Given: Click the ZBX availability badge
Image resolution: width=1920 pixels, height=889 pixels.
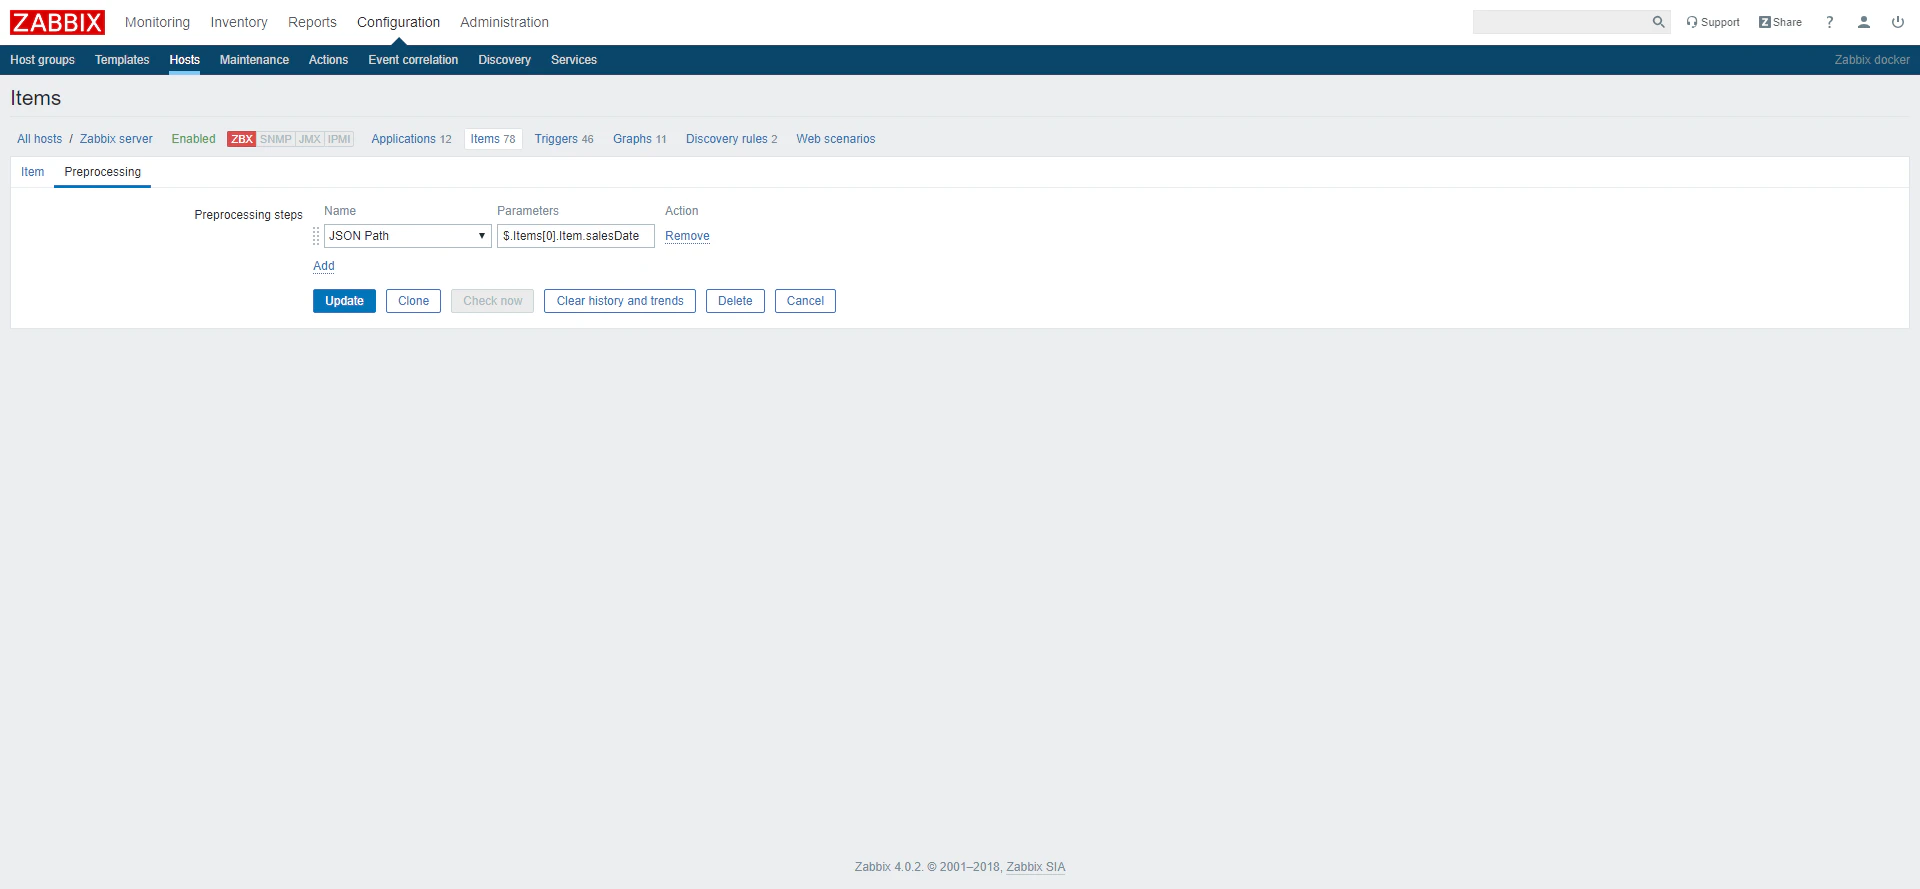Looking at the screenshot, I should [241, 139].
